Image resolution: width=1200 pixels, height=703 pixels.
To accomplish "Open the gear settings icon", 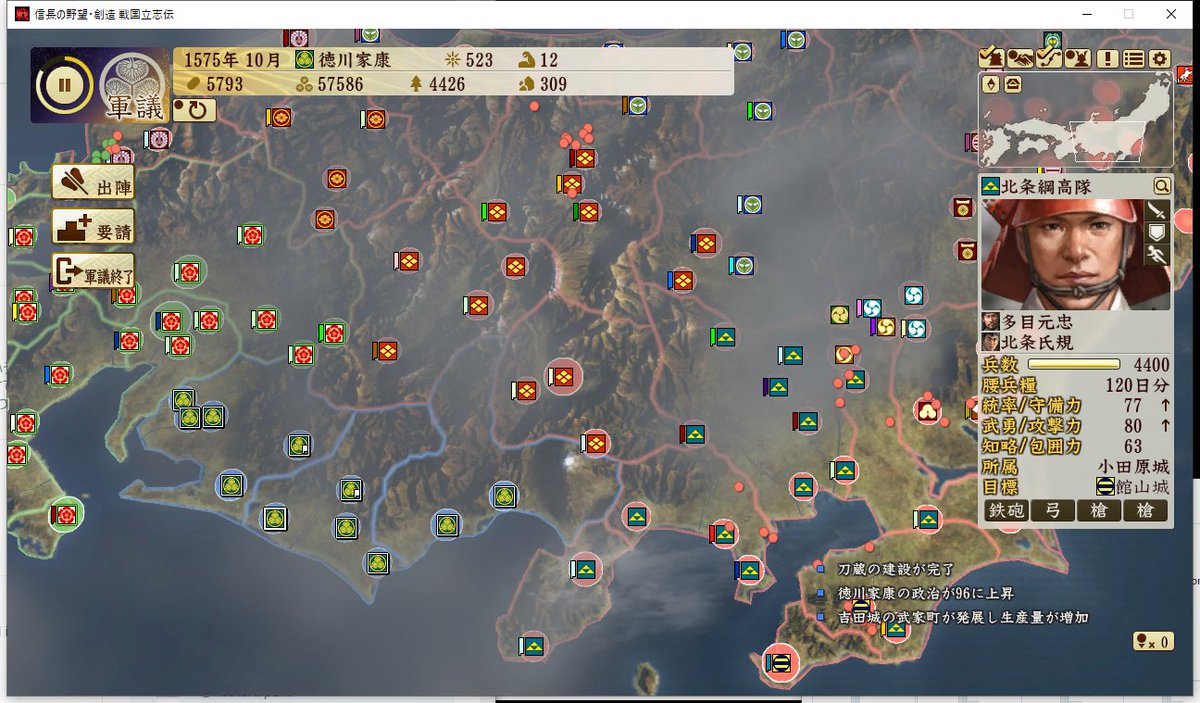I will tap(1160, 58).
